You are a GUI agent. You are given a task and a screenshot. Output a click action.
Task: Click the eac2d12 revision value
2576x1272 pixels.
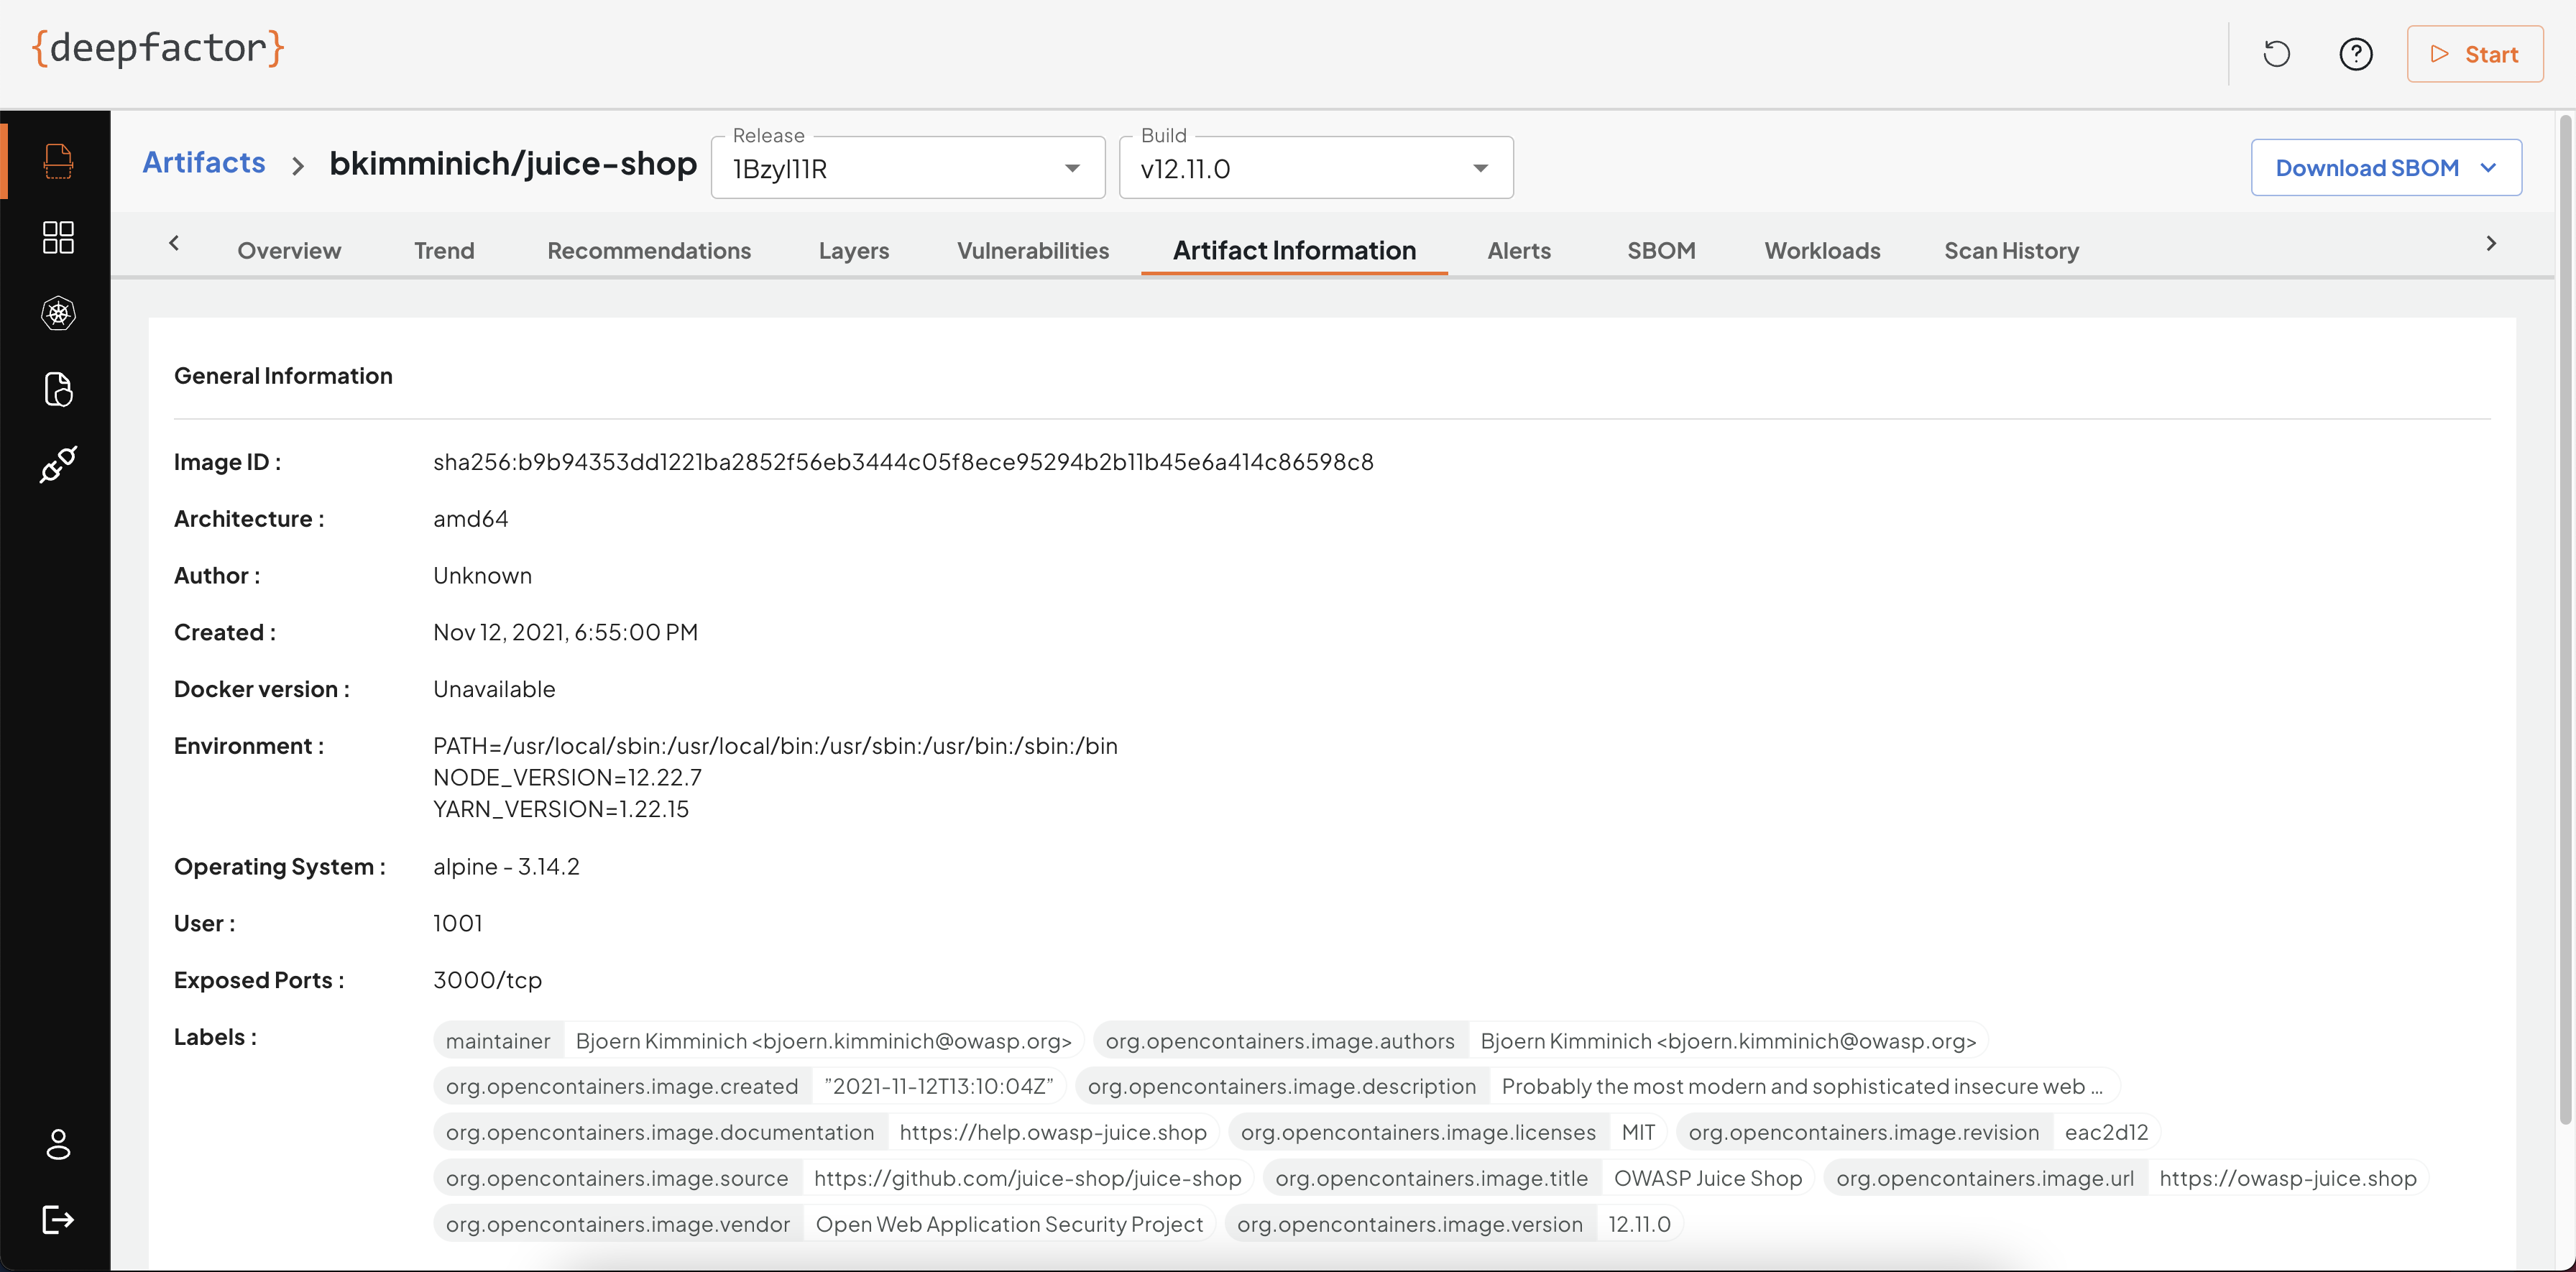[2106, 1132]
